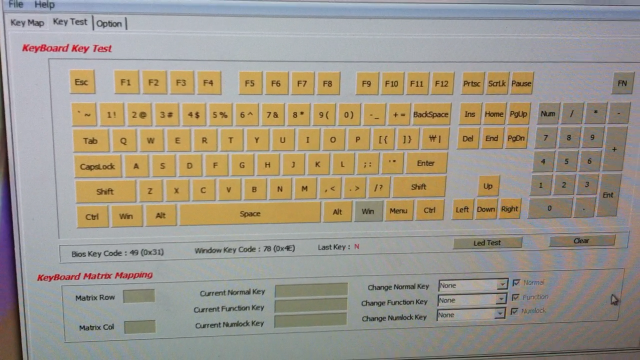This screenshot has height=360, width=640.
Task: Click the numpad slash key
Action: click(x=572, y=113)
